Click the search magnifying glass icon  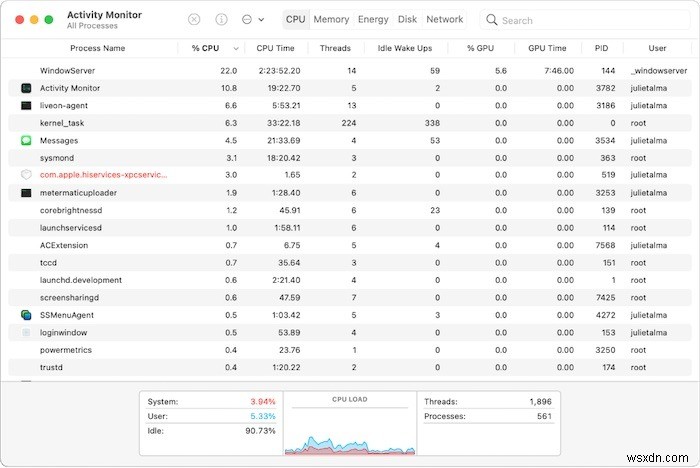[491, 20]
